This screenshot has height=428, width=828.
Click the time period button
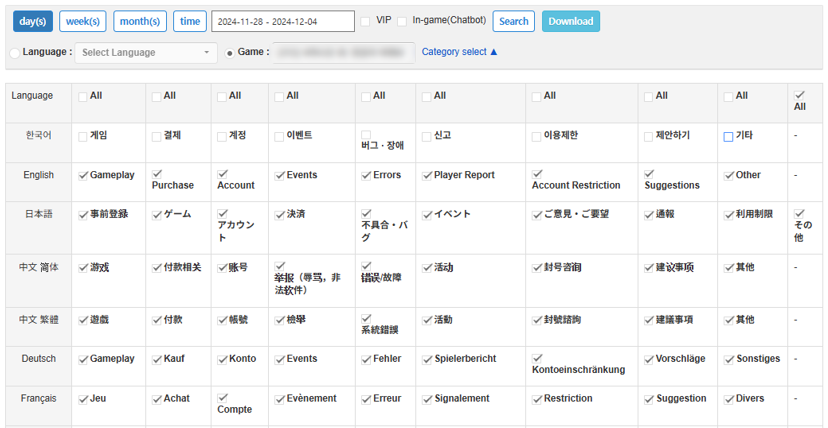pos(189,21)
